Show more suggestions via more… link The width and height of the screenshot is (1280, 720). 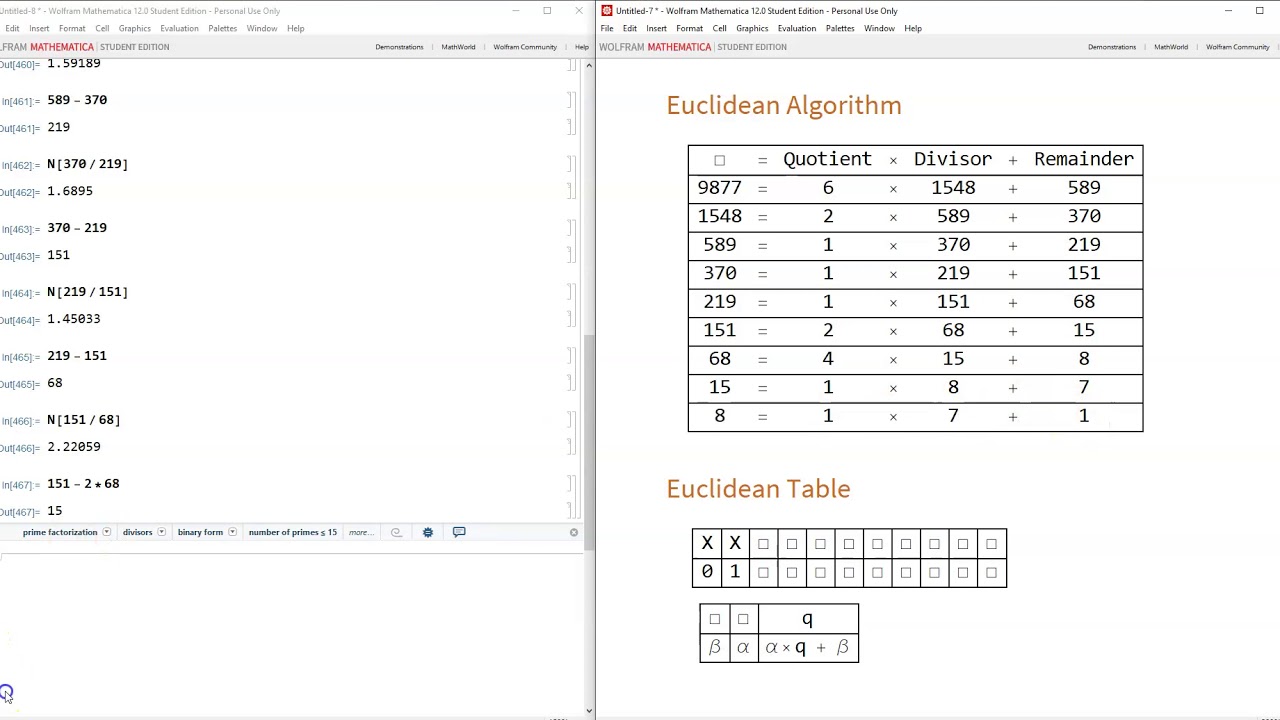tap(359, 532)
